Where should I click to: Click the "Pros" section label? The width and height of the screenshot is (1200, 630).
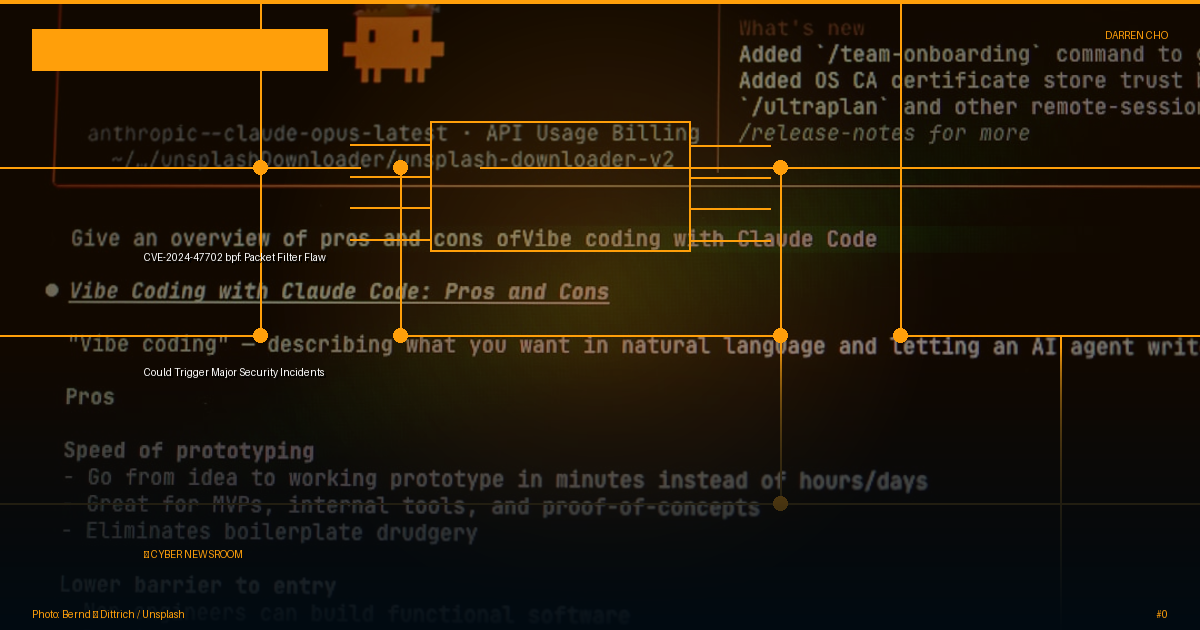[x=90, y=397]
